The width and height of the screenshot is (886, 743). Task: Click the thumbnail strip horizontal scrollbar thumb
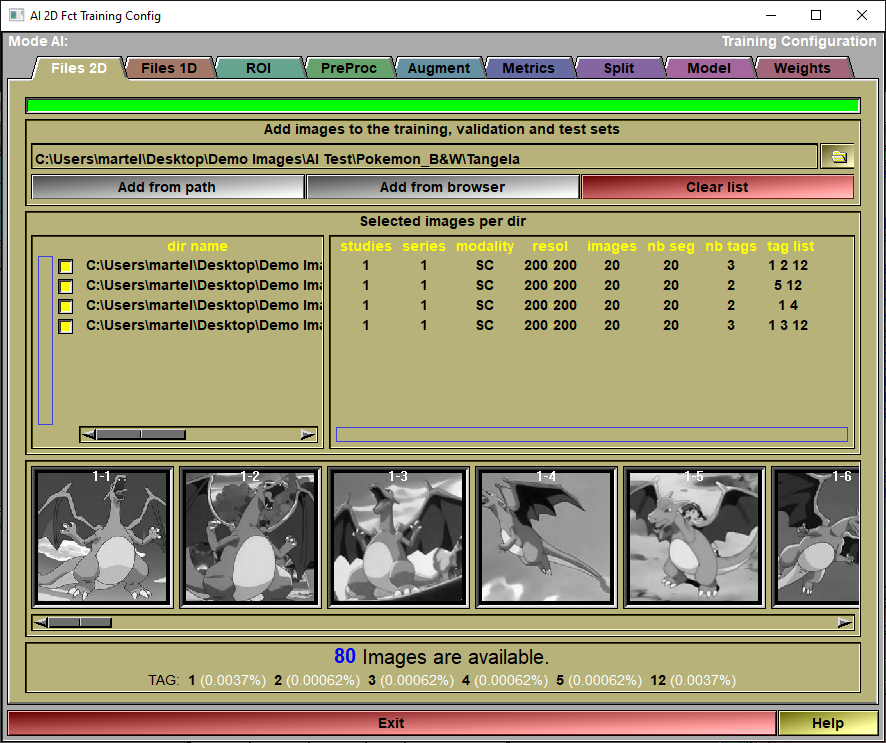[x=80, y=623]
